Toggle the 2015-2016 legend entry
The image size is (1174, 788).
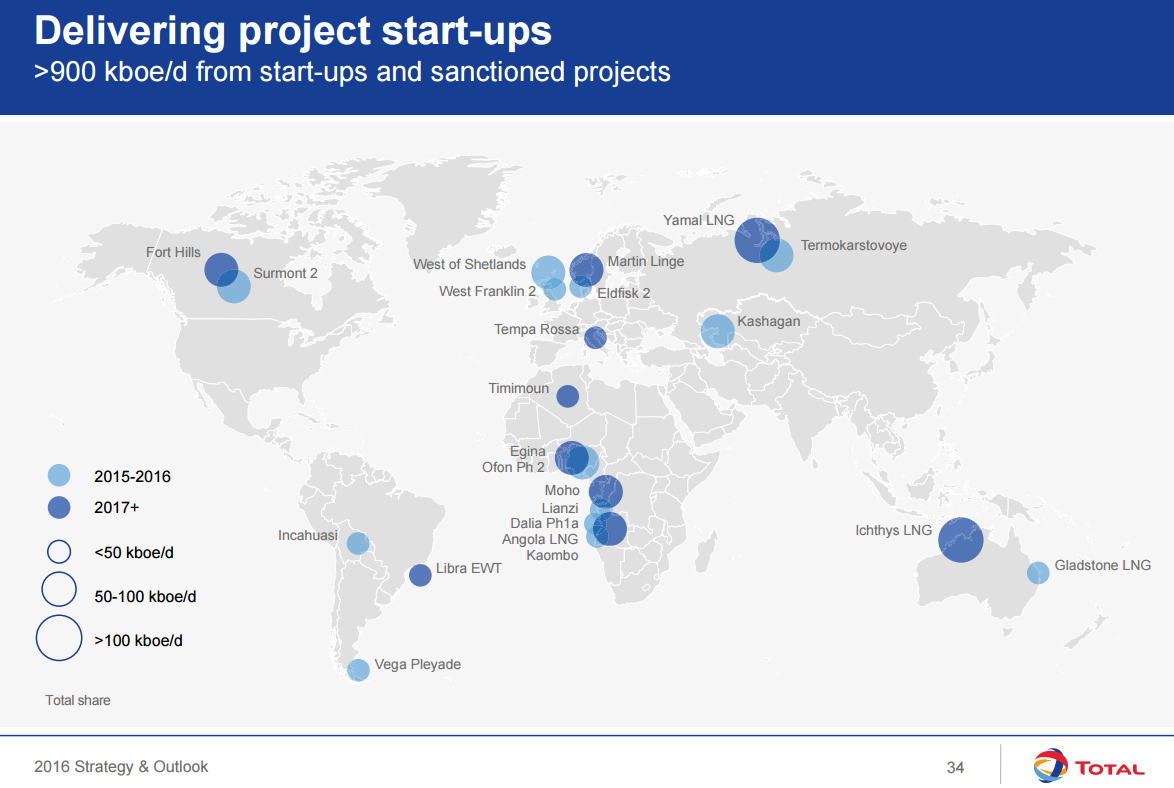point(58,476)
